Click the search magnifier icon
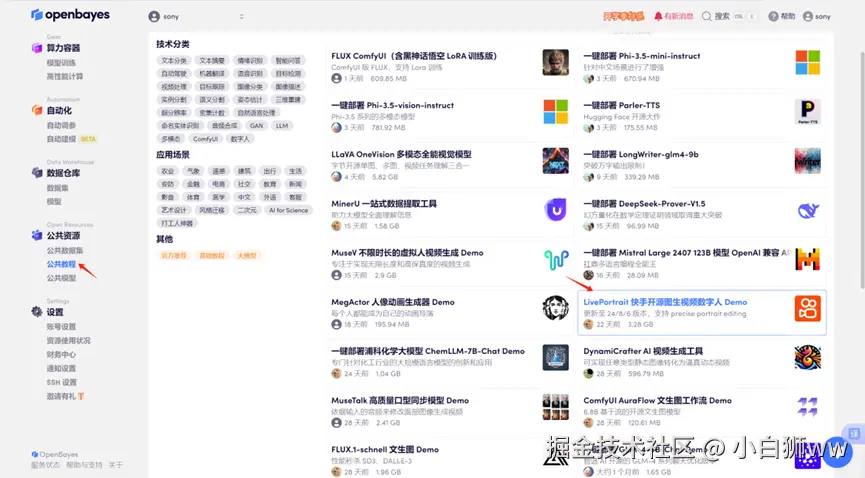This screenshot has height=478, width=865. (706, 17)
